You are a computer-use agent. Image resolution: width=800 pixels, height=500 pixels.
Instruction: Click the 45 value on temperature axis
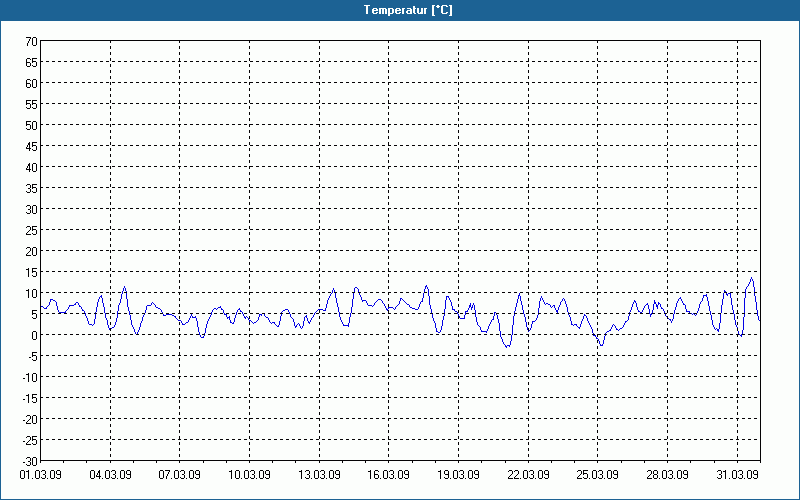(32, 146)
